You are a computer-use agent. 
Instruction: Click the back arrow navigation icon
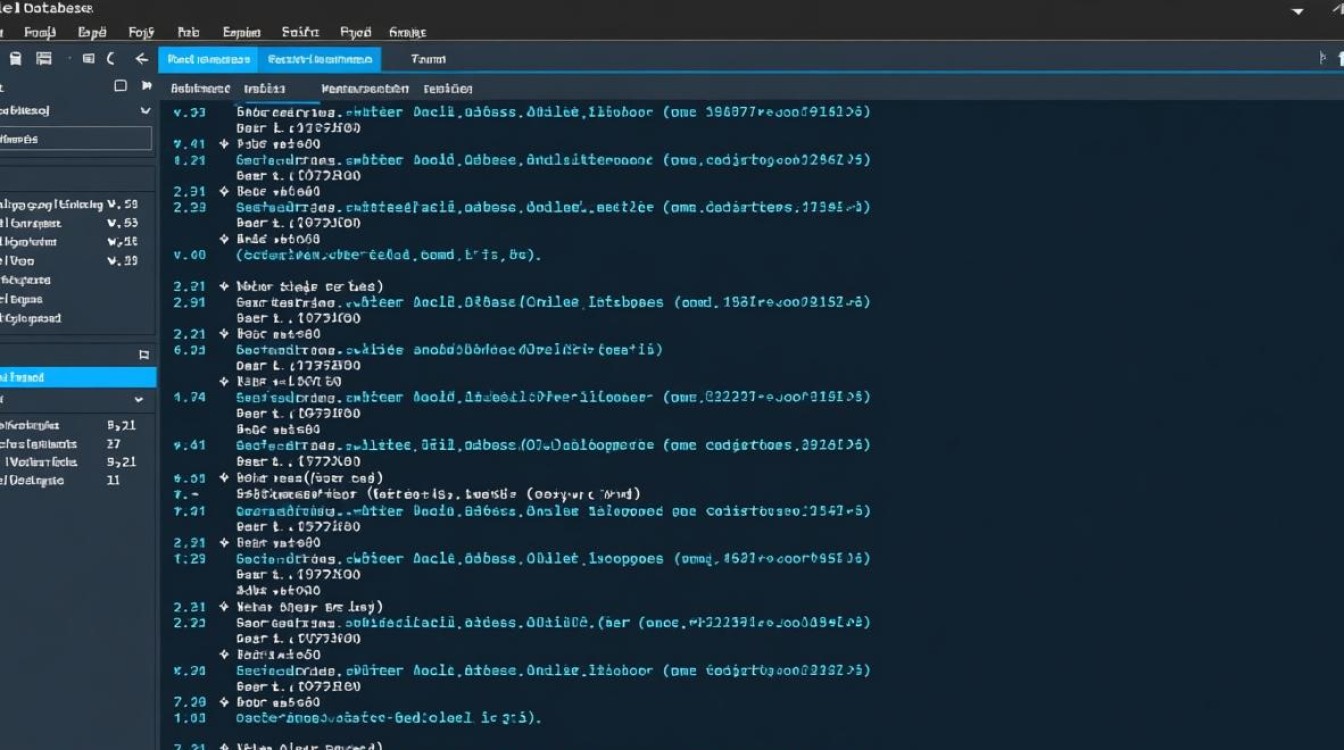click(x=142, y=58)
